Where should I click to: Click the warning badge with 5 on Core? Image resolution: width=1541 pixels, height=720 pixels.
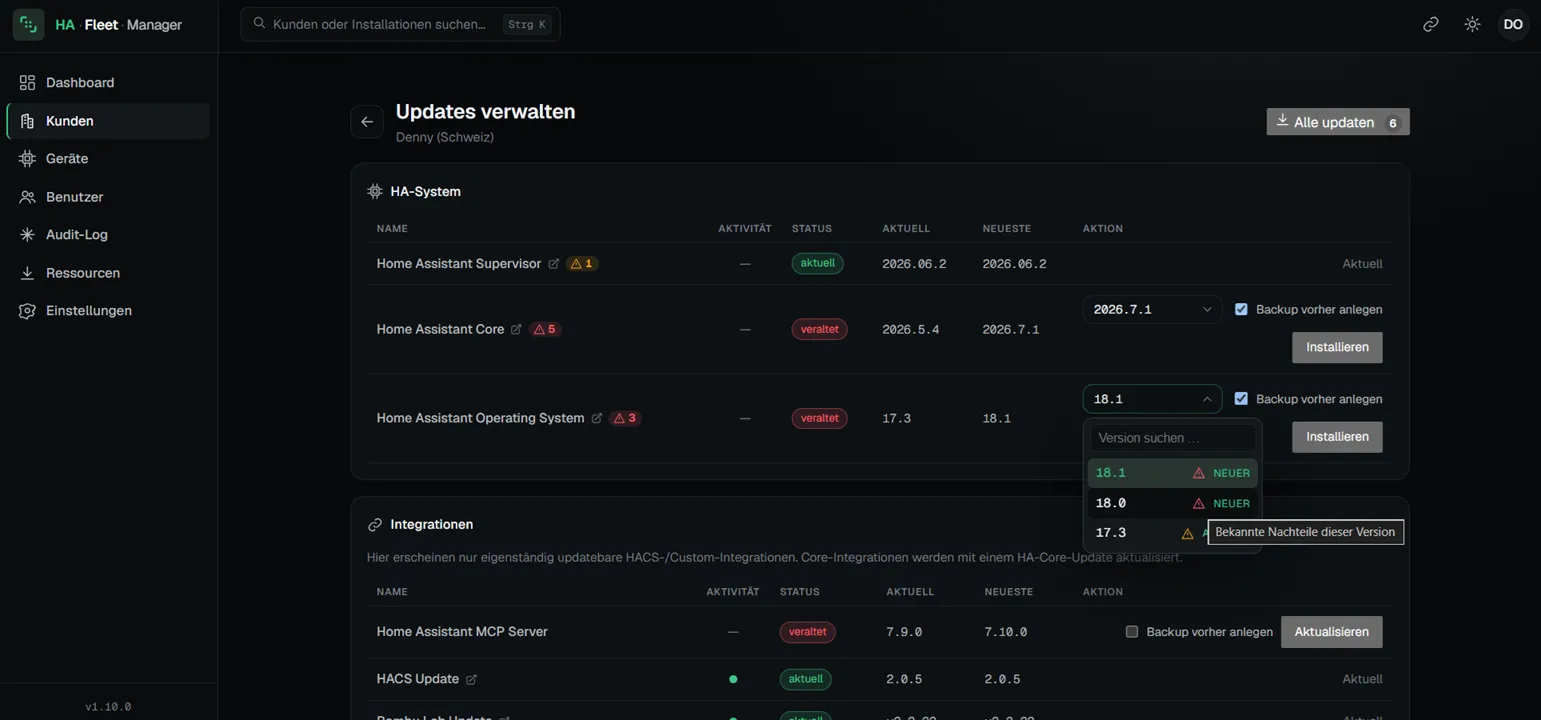pyautogui.click(x=545, y=329)
